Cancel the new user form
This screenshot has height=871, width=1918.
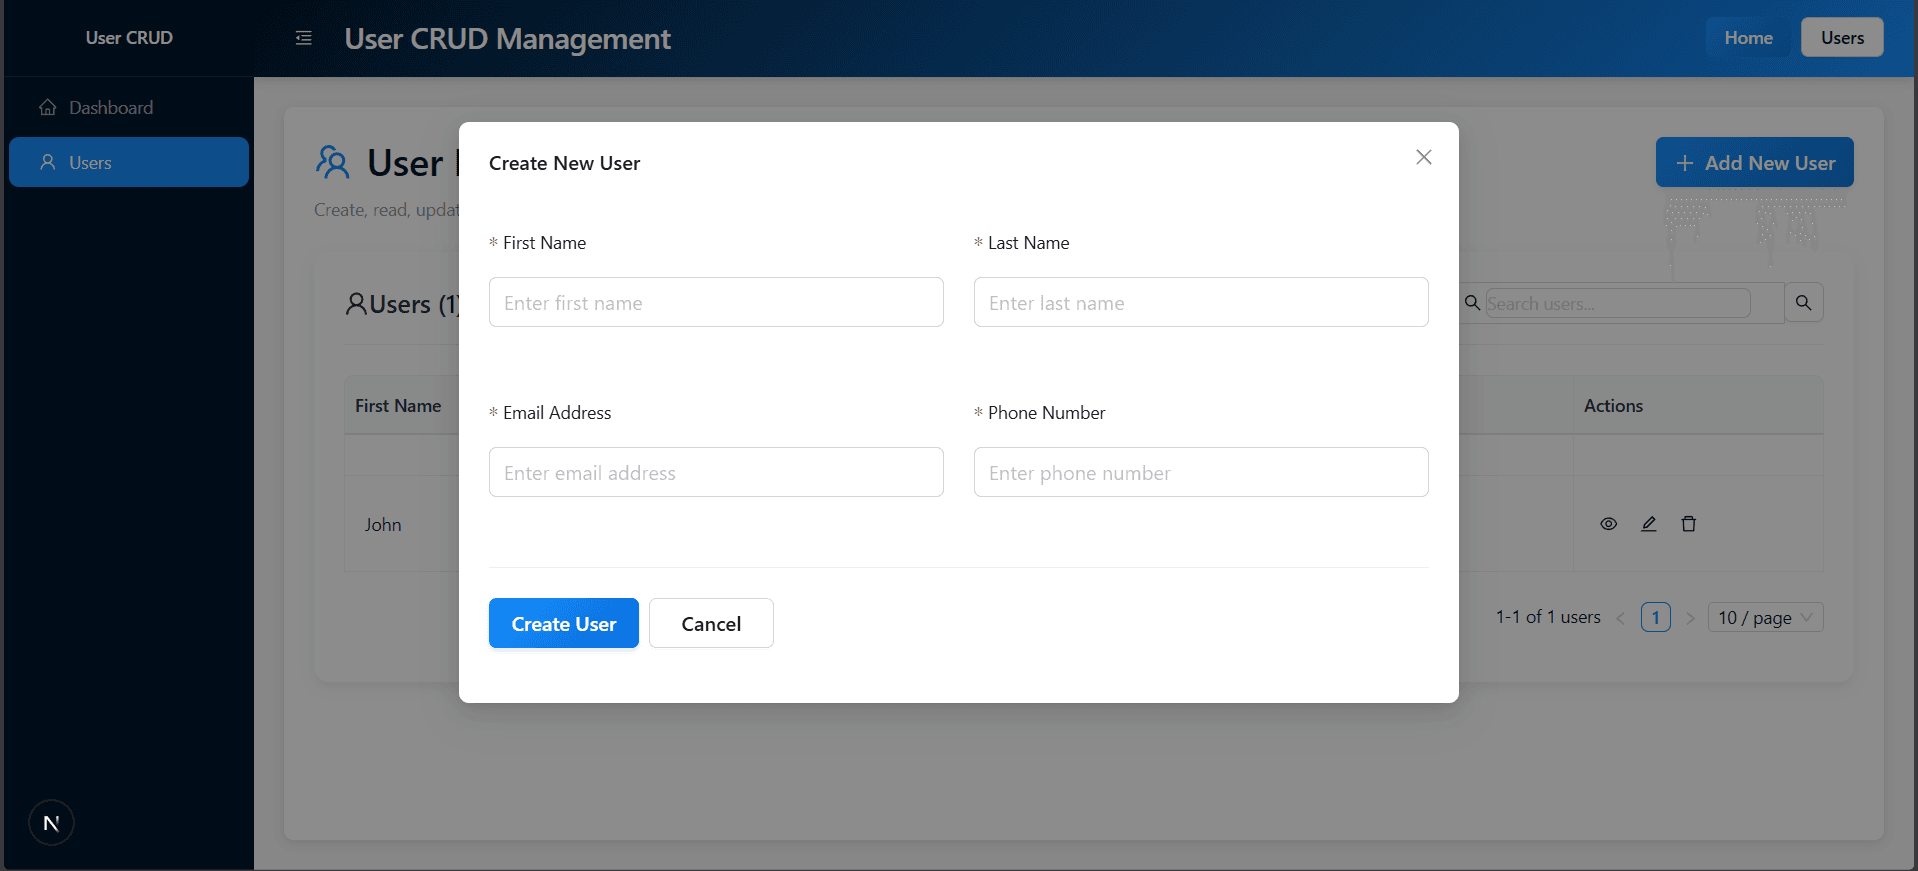pos(710,624)
